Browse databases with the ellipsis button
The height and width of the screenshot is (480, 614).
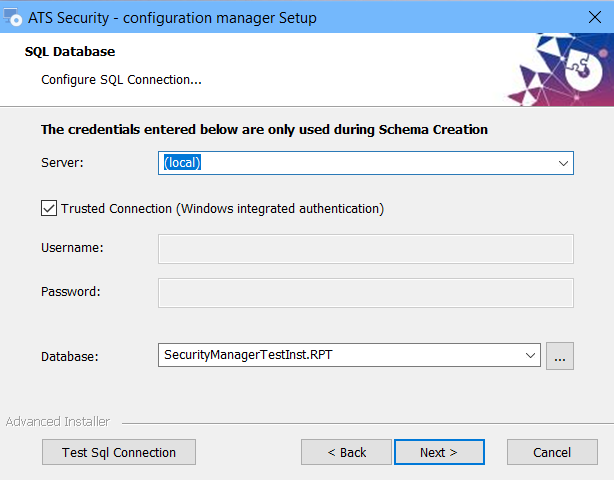click(x=560, y=356)
